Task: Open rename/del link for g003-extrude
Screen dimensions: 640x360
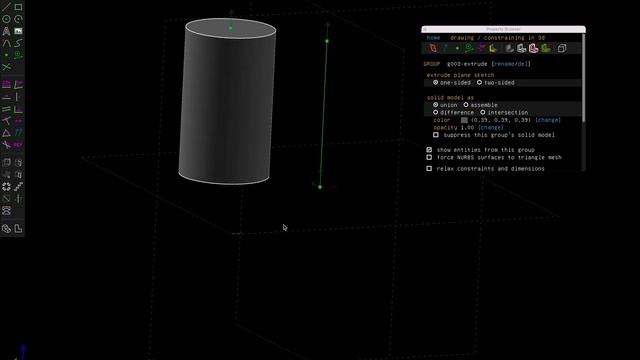Action: (x=511, y=64)
